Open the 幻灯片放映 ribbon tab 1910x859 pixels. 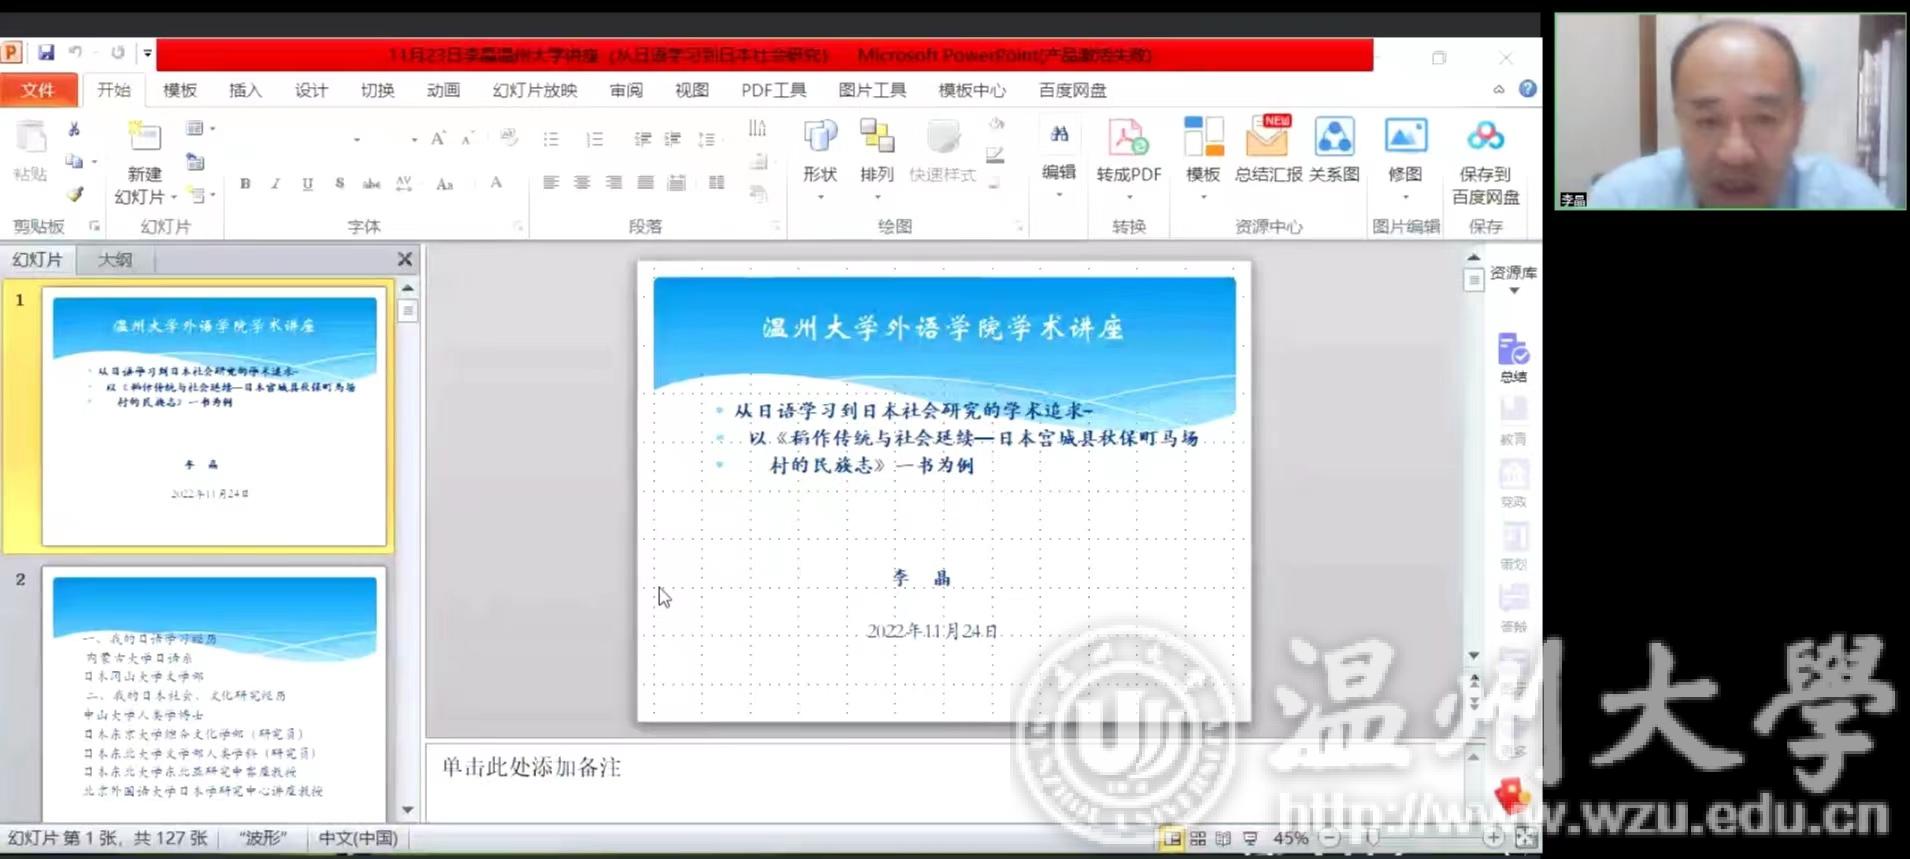tap(534, 91)
